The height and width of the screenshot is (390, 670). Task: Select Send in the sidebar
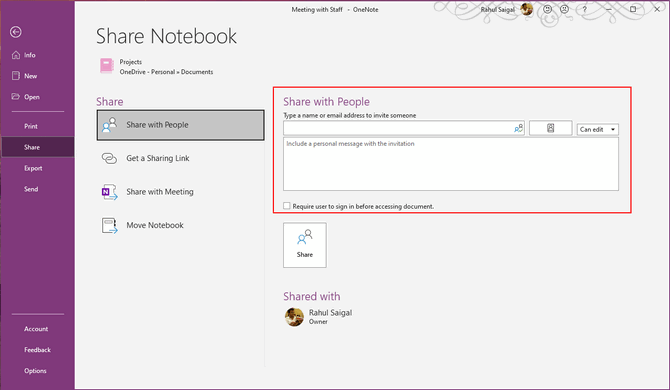coord(31,189)
